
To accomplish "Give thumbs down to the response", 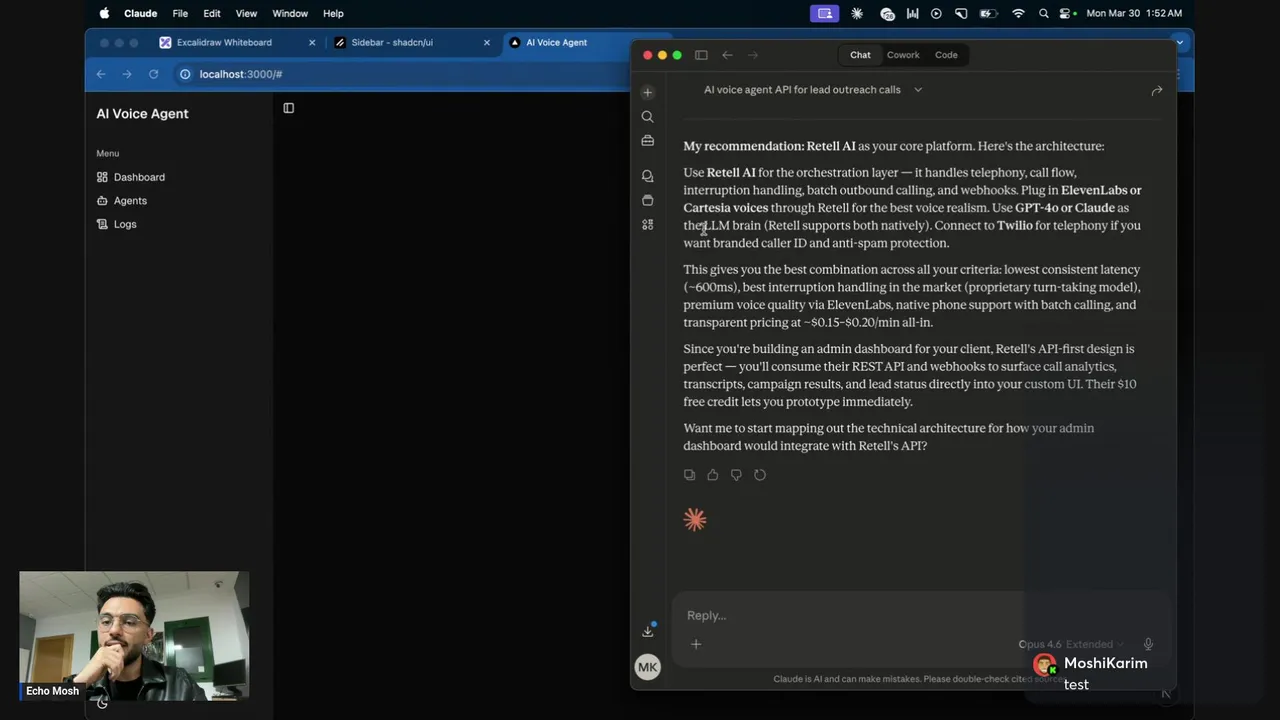I will click(x=736, y=475).
